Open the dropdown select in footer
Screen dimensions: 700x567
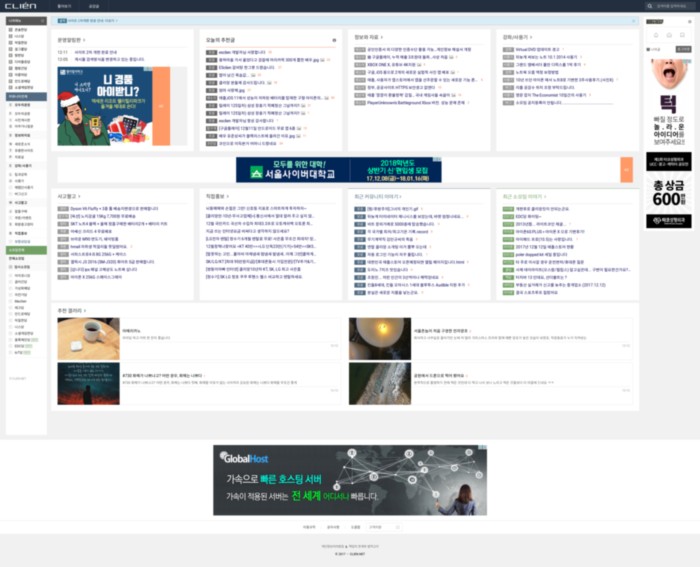383,527
